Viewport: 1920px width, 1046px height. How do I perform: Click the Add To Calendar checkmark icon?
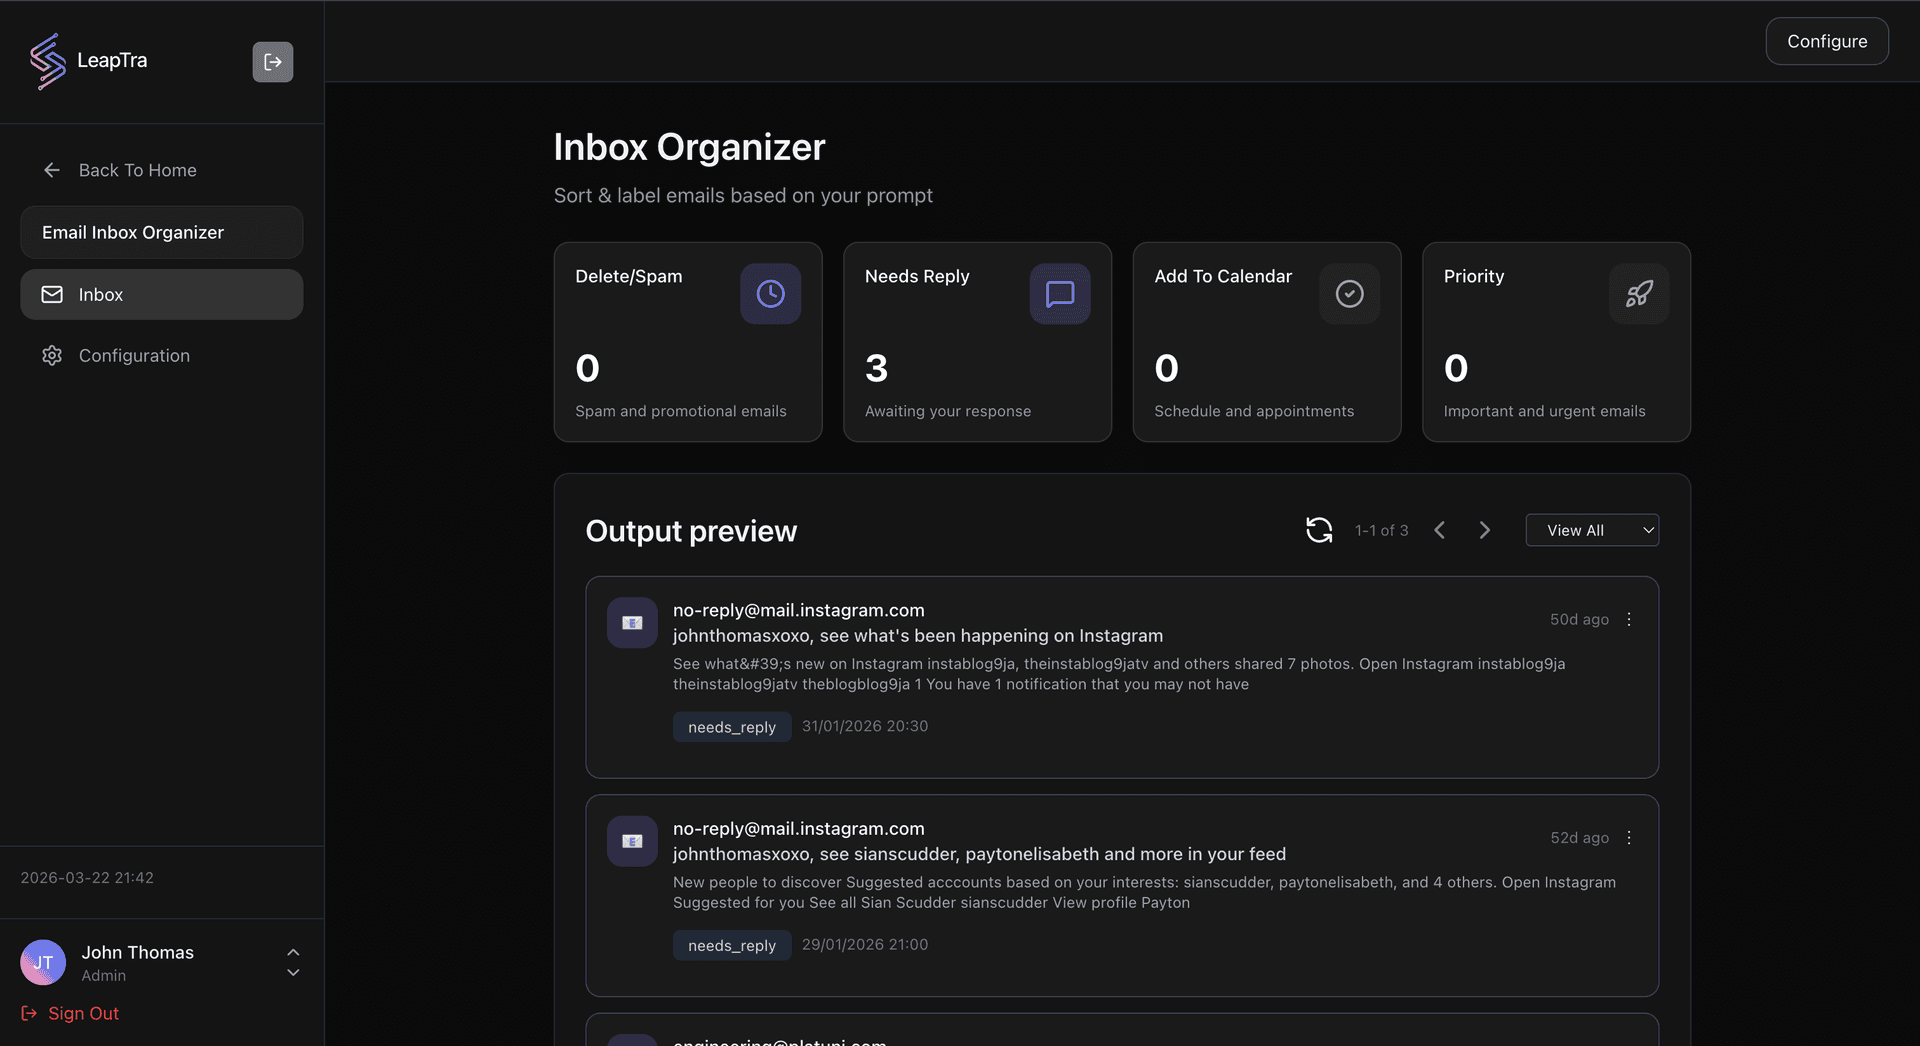(1349, 293)
